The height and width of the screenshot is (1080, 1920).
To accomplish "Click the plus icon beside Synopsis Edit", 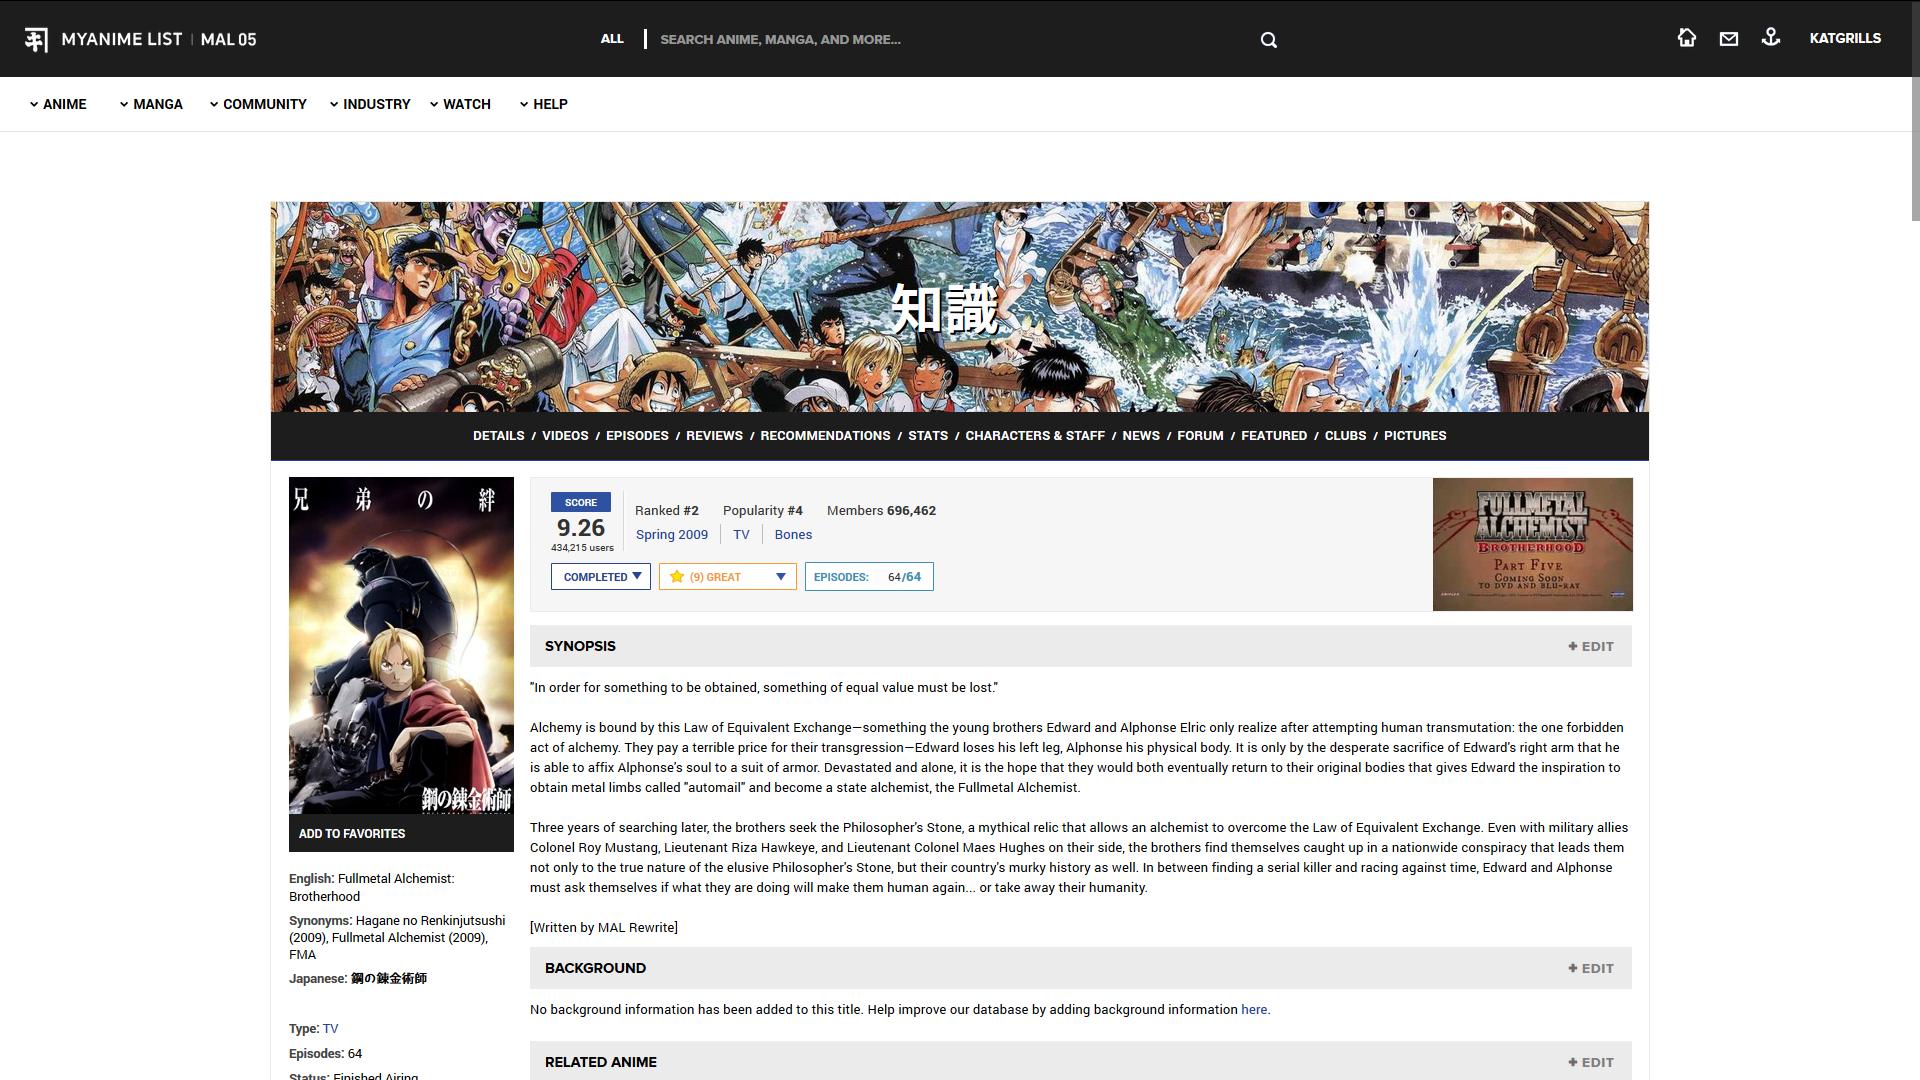I will pos(1572,646).
